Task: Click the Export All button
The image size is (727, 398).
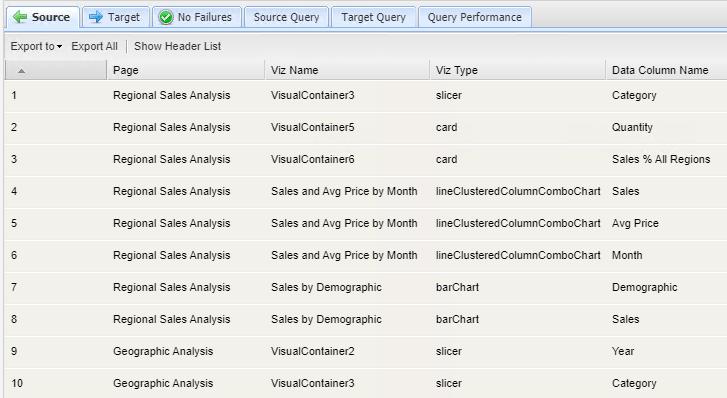Action: point(95,46)
